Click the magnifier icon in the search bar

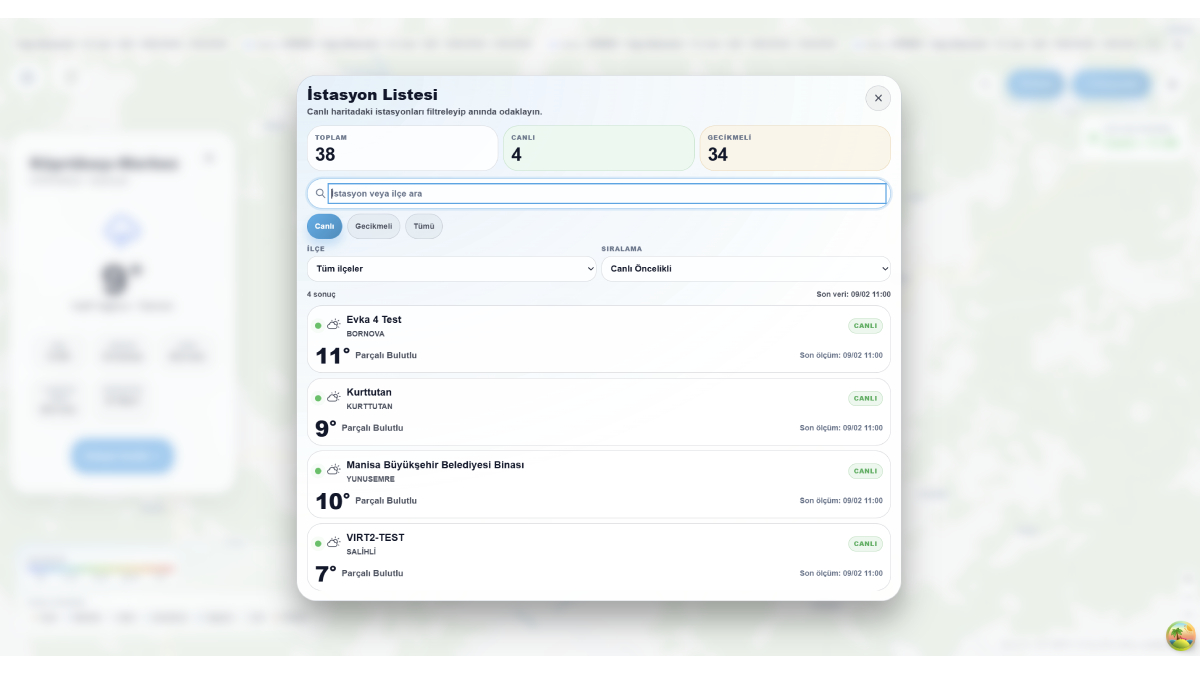[x=320, y=194]
